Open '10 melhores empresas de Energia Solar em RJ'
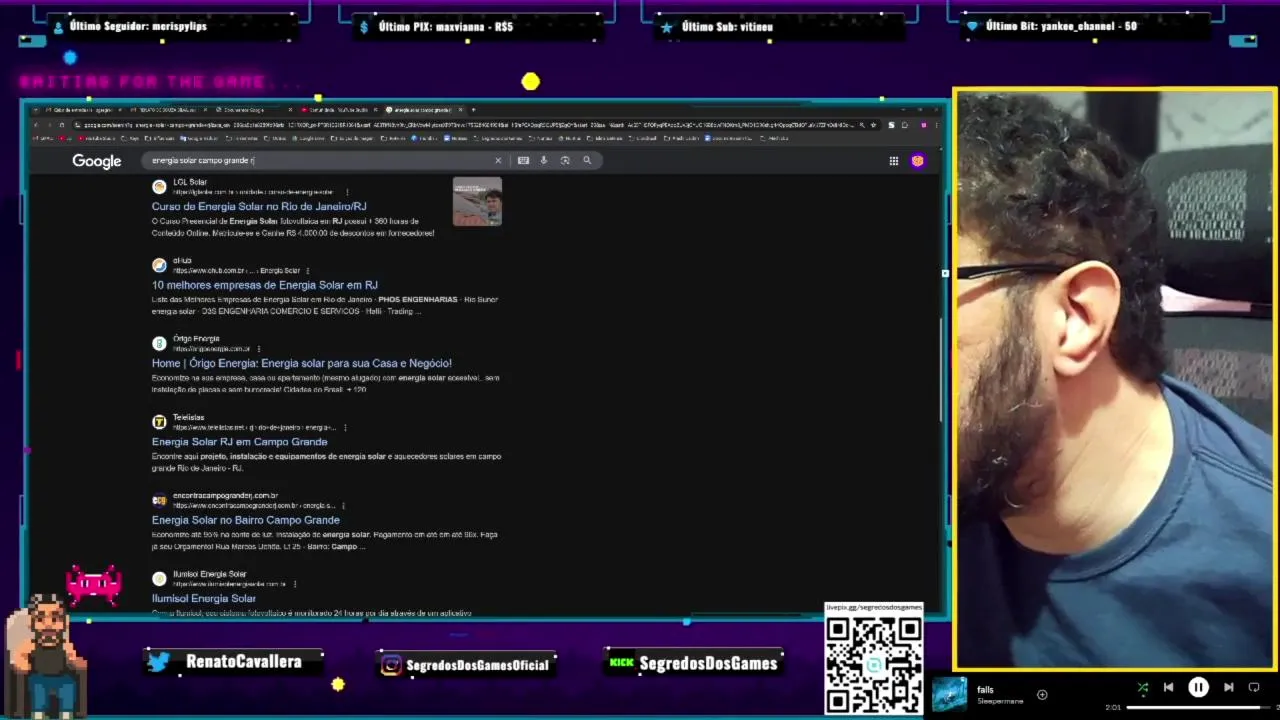The image size is (1280, 720). pyautogui.click(x=265, y=285)
